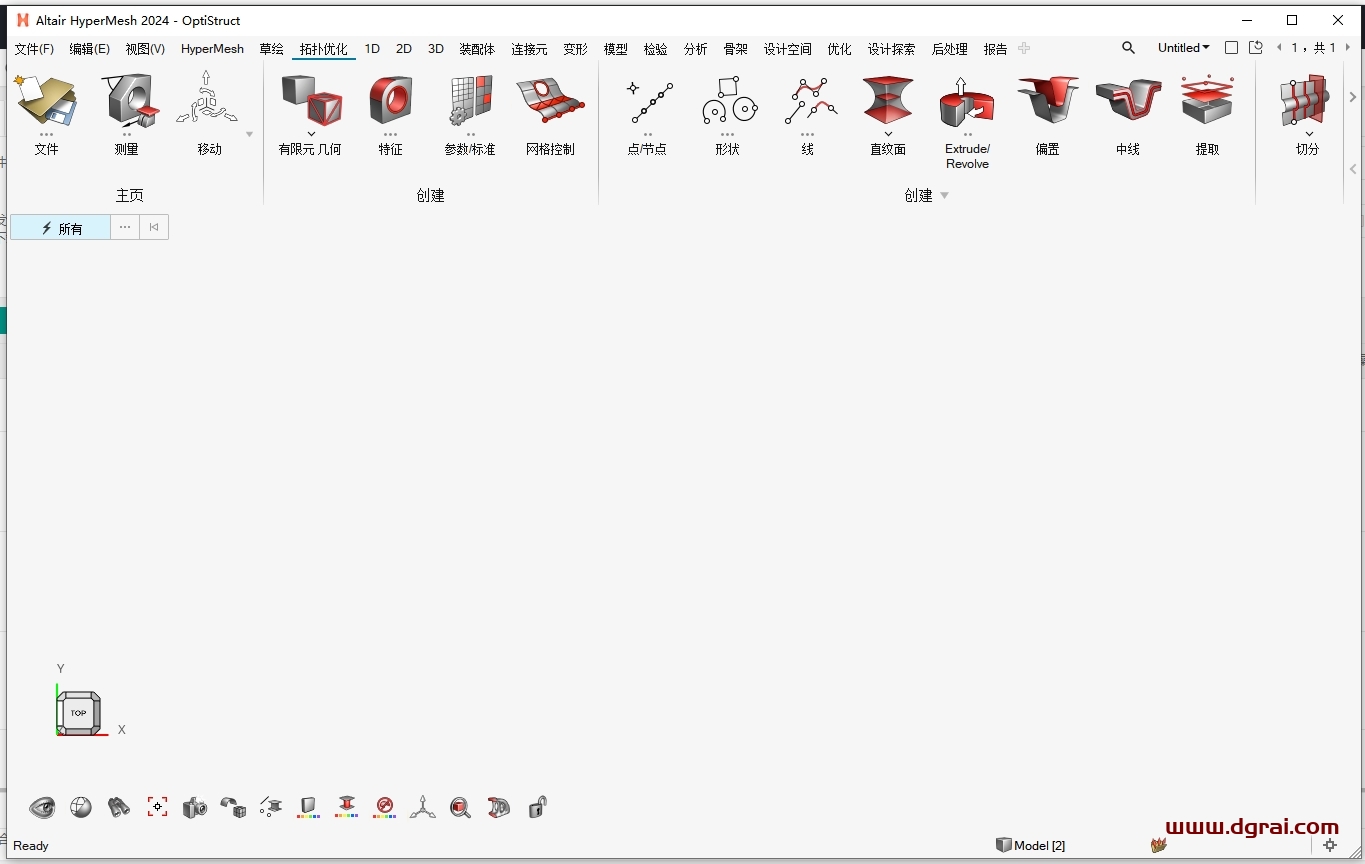
Task: Open the 参数/标准 (Params/Criteria) tool
Action: (x=470, y=101)
